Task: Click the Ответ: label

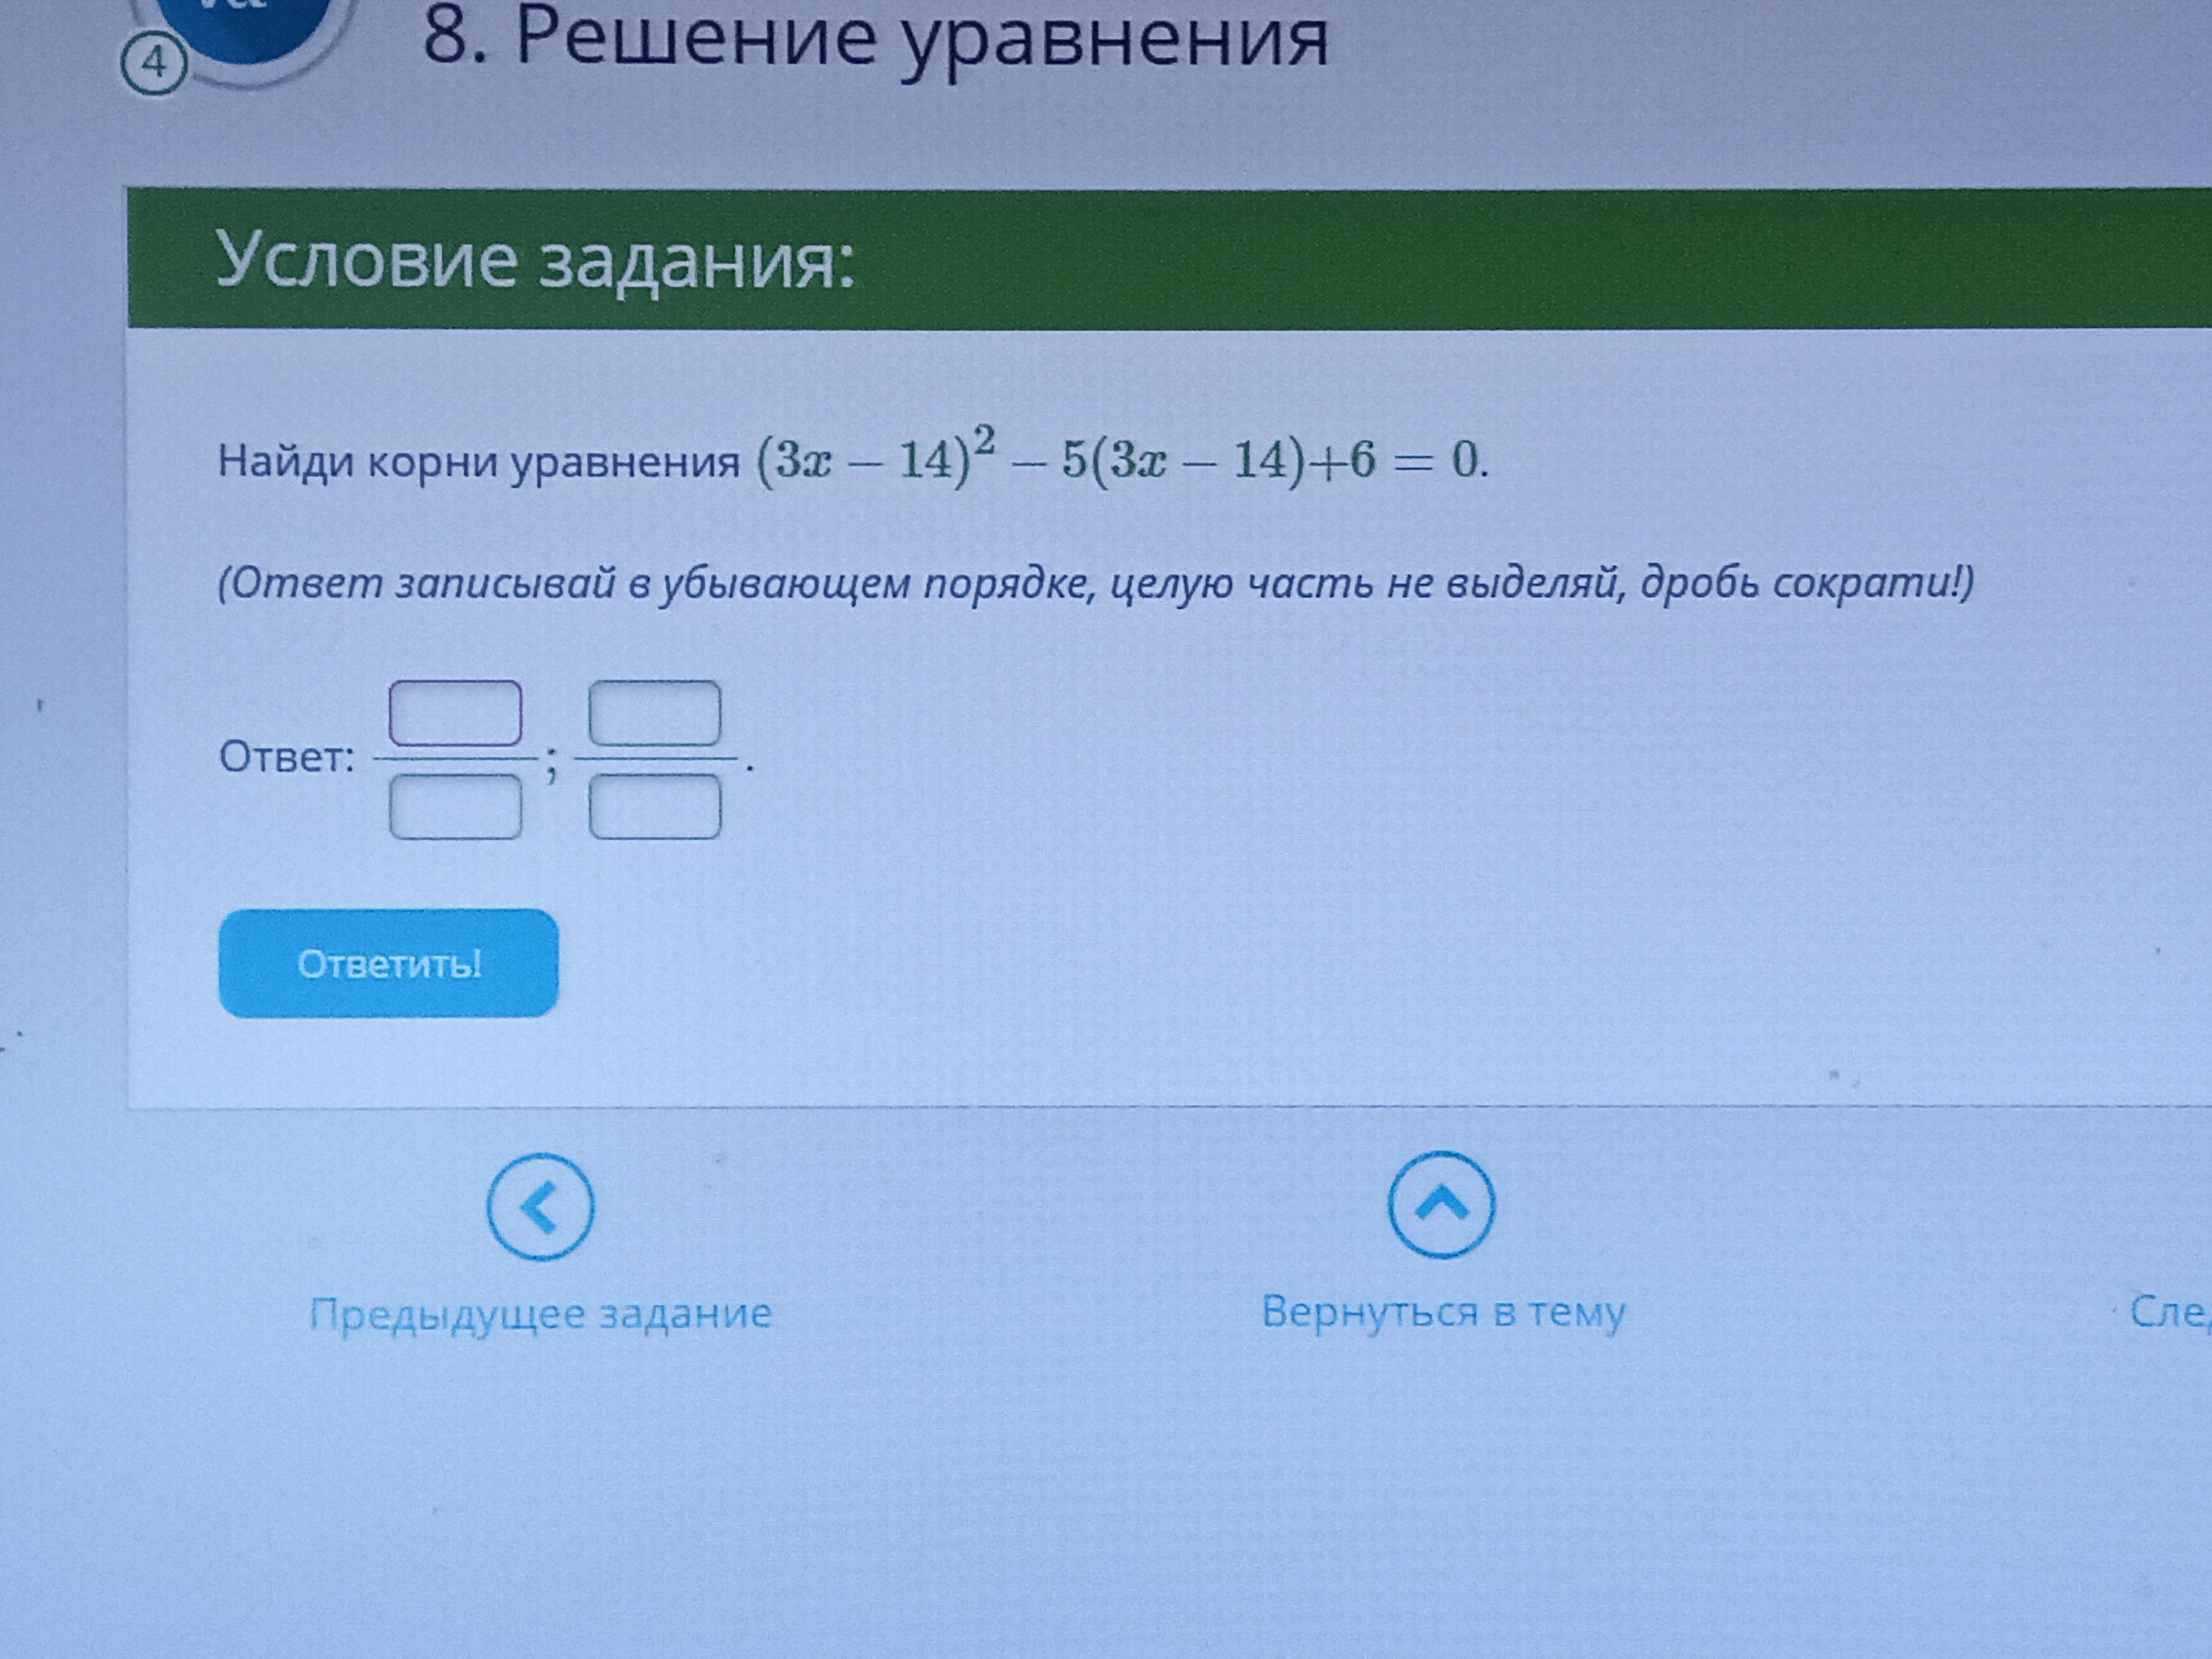Action: pyautogui.click(x=287, y=757)
